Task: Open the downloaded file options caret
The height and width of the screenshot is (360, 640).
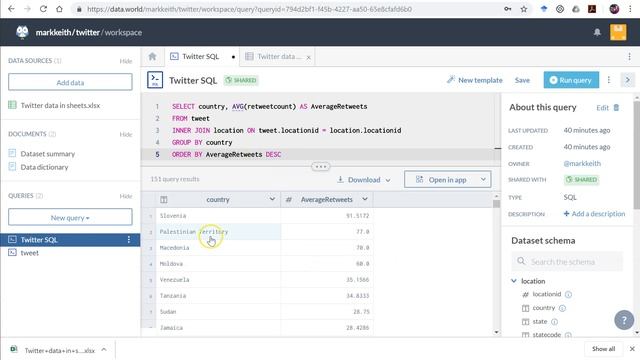Action: coord(104,350)
